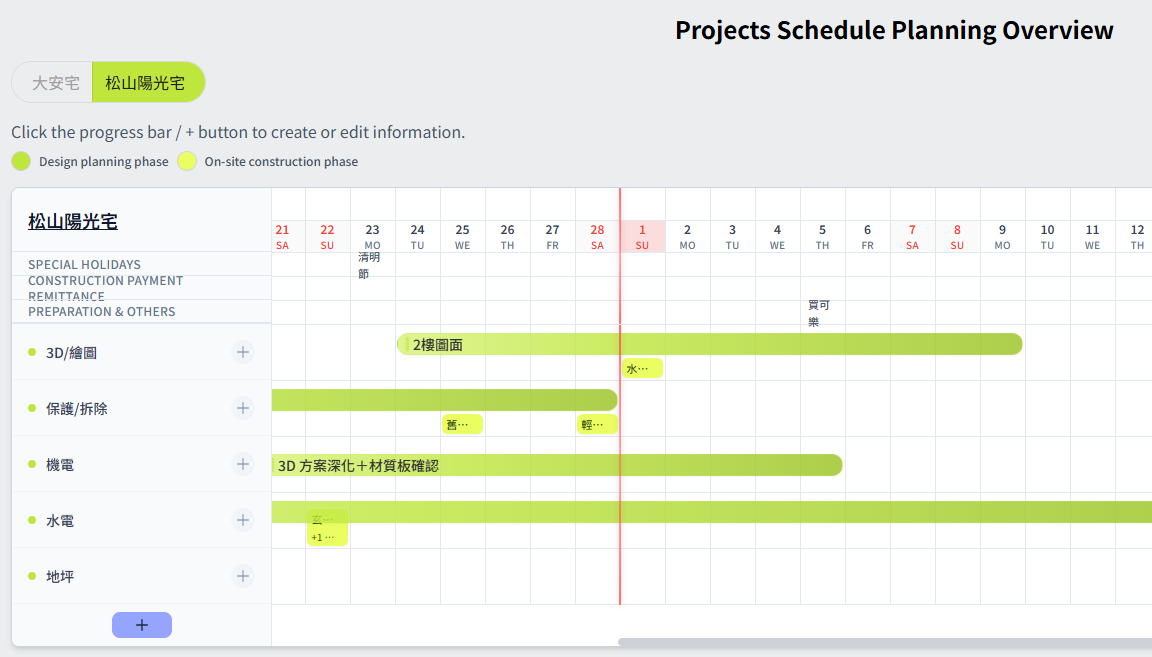Click the plus icon beside 3D/繪圖
The width and height of the screenshot is (1152, 657).
pos(243,352)
